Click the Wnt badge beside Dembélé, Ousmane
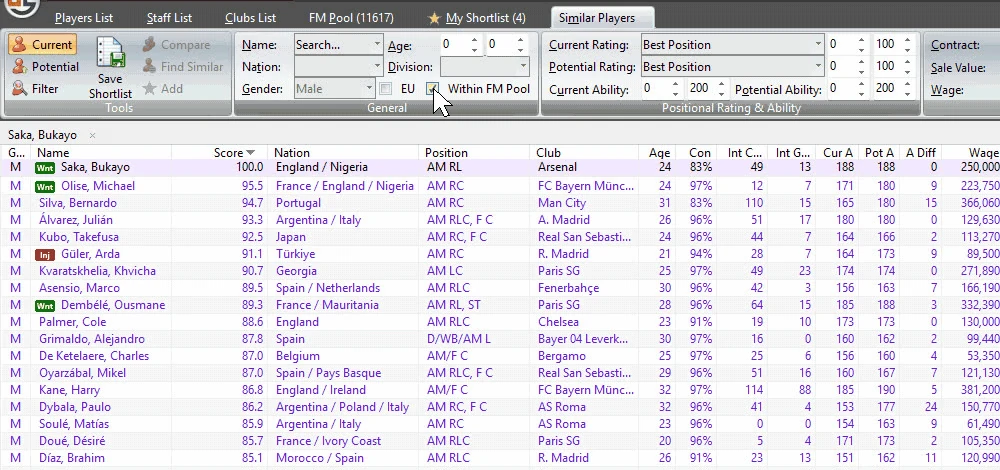This screenshot has height=470, width=1000. 45,305
